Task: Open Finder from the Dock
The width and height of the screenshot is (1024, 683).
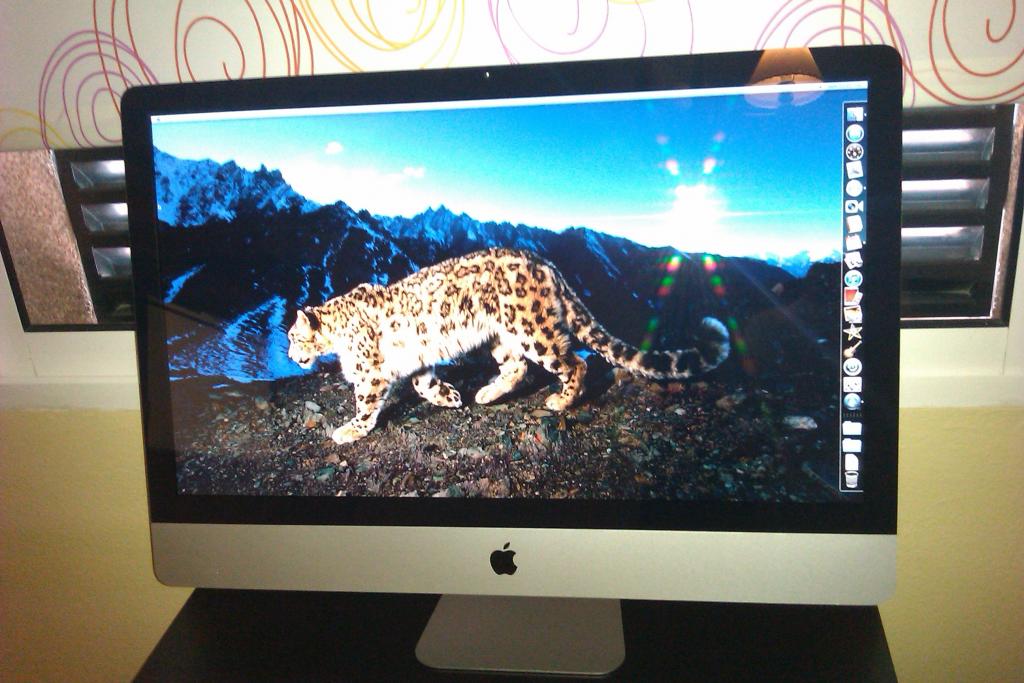Action: pyautogui.click(x=855, y=116)
